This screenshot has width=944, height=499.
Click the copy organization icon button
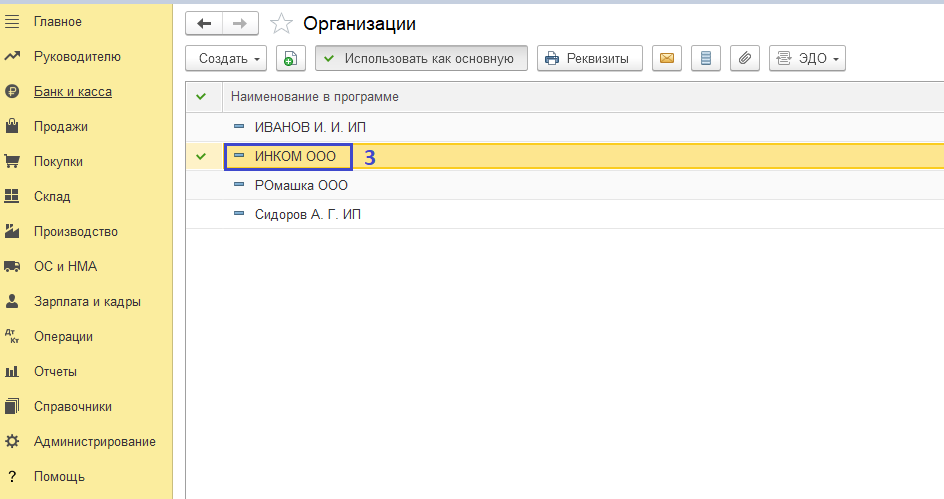click(x=290, y=58)
